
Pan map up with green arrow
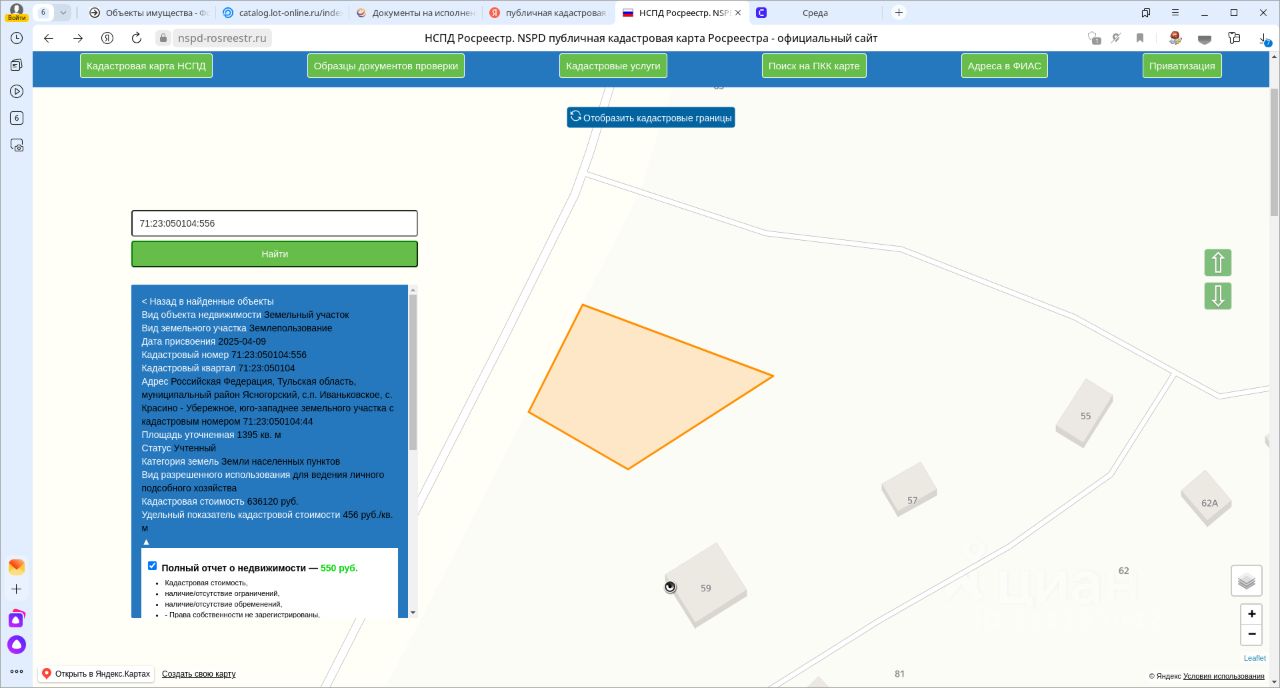point(1218,263)
